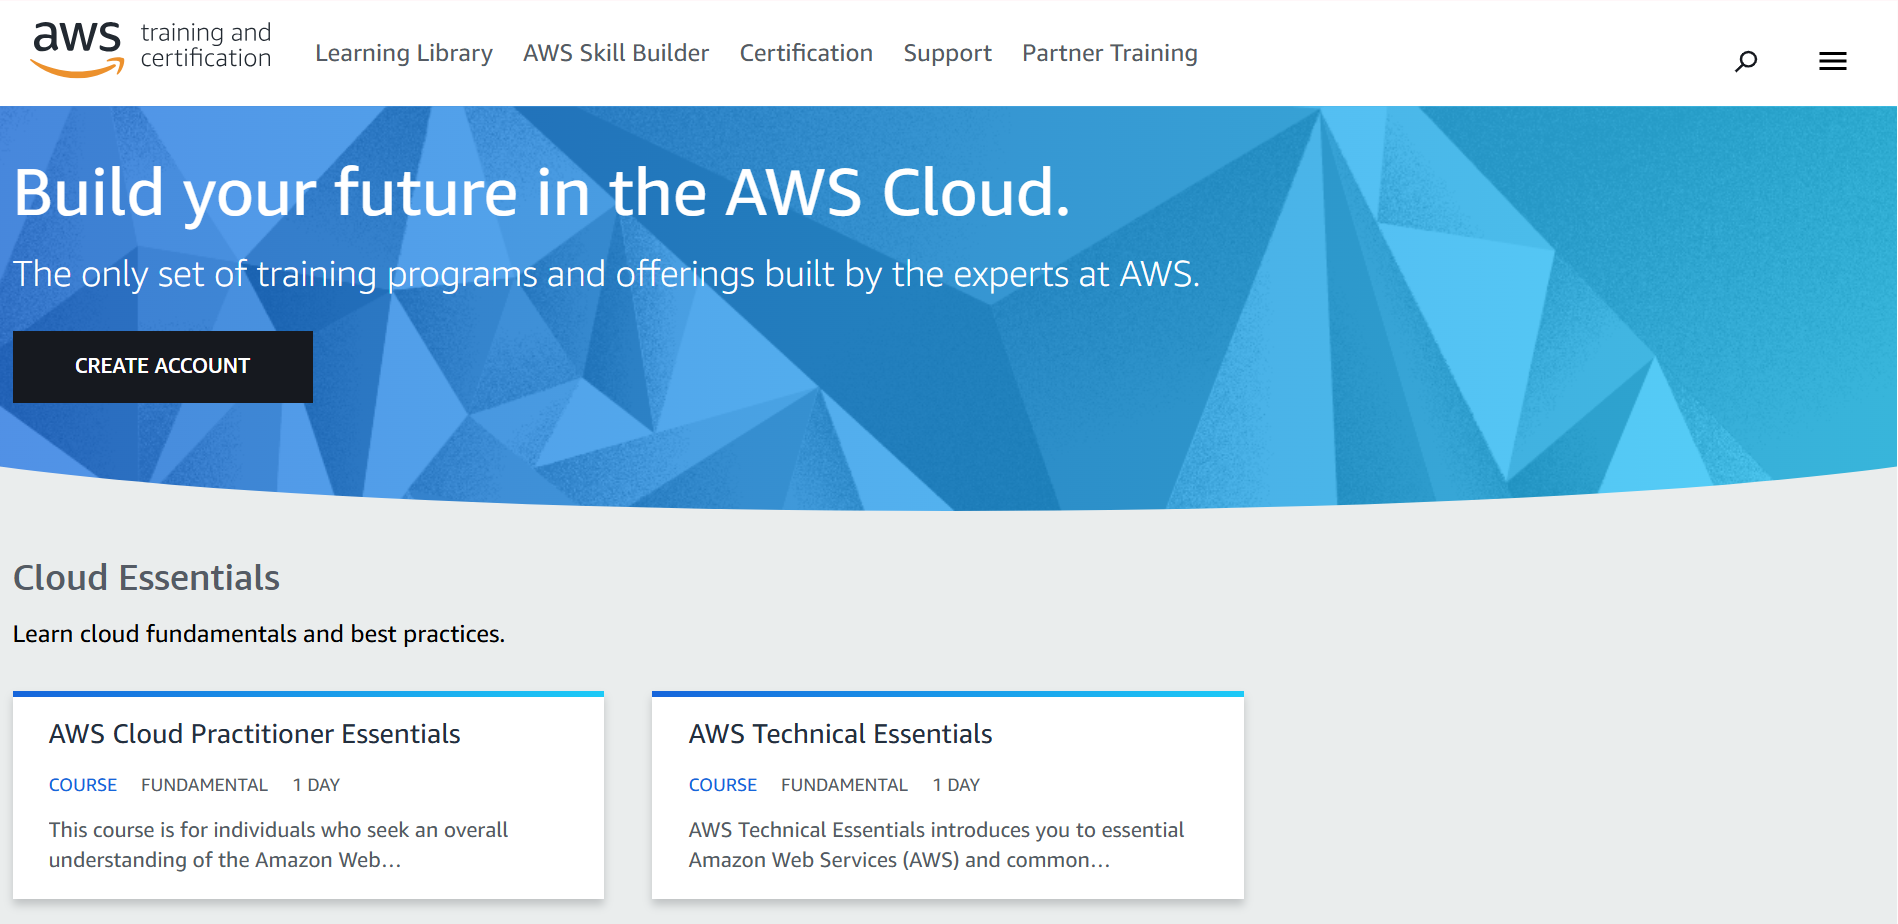Click the Technical Essentials card description text
The height and width of the screenshot is (924, 1898).
pyautogui.click(x=935, y=845)
